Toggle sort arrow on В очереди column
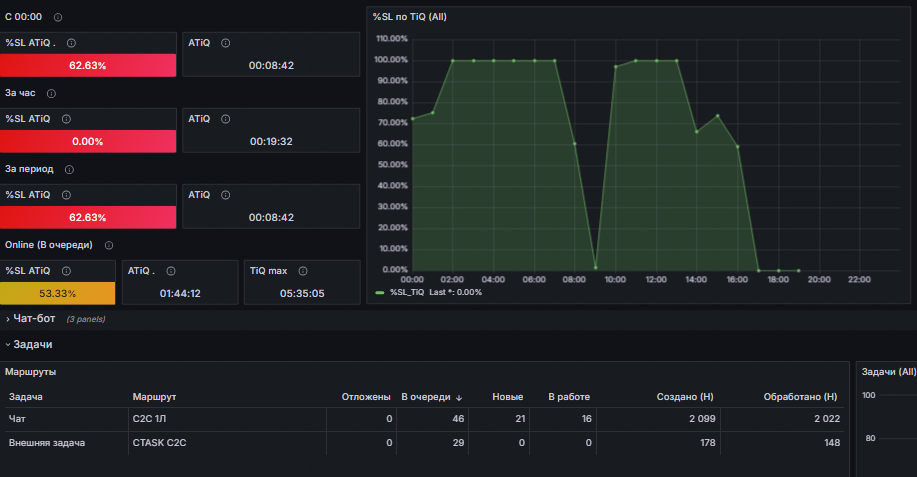The height and width of the screenshot is (477, 917). coord(459,398)
